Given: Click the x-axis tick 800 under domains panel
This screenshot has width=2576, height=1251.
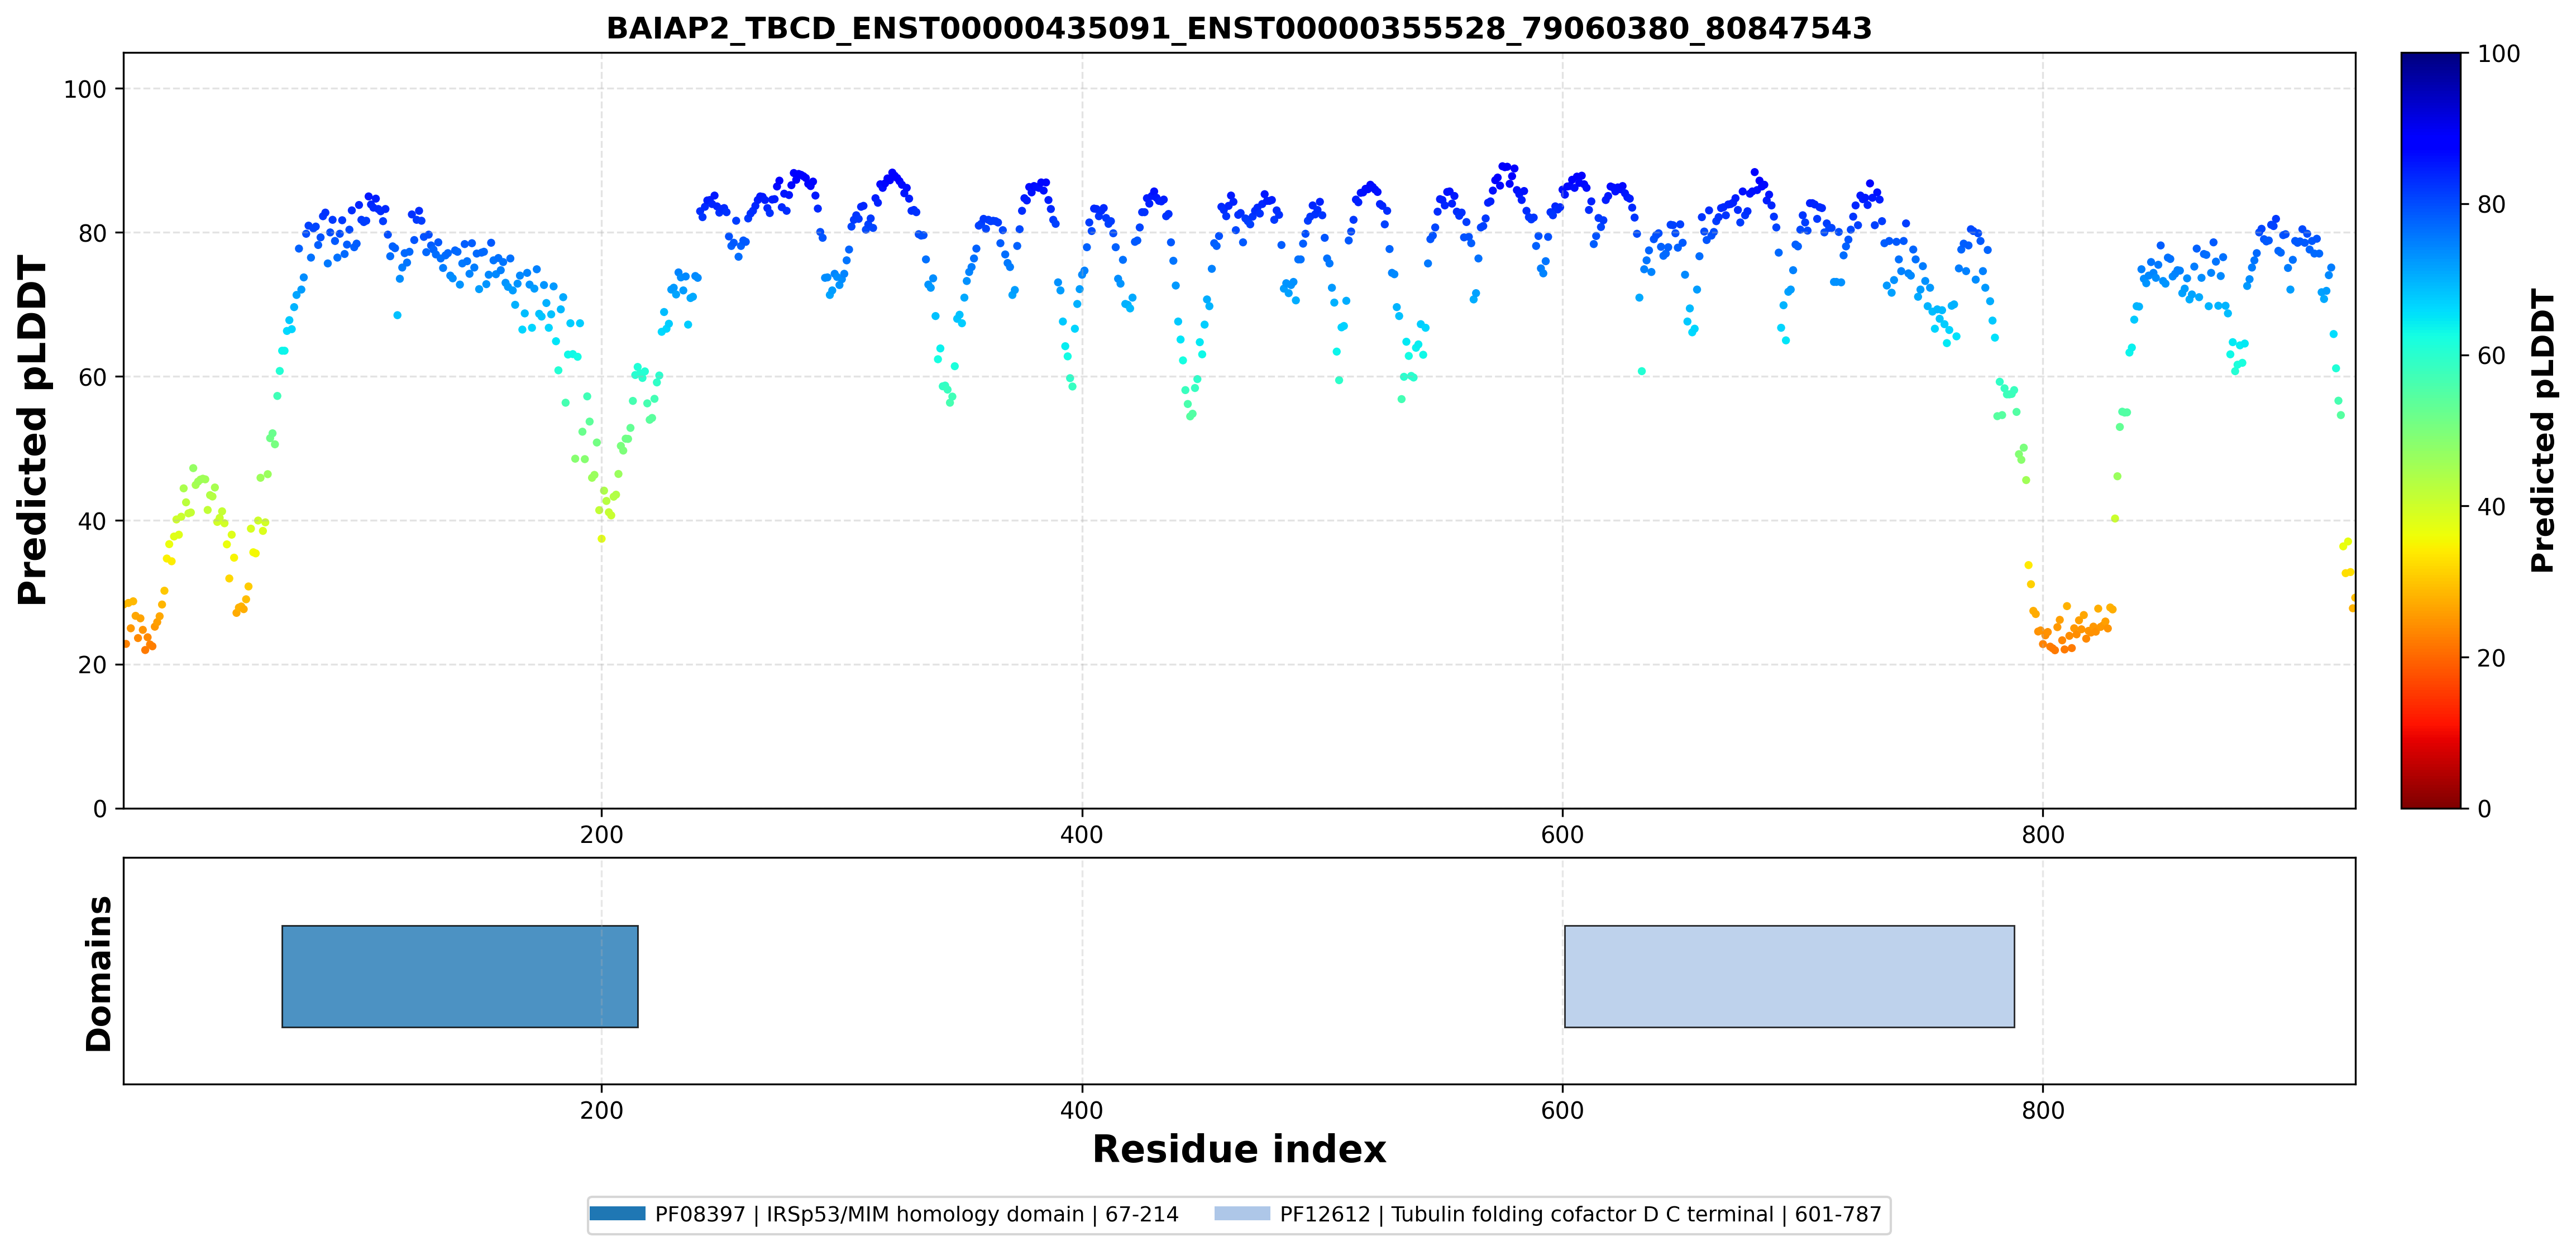Looking at the screenshot, I should pos(2042,1110).
